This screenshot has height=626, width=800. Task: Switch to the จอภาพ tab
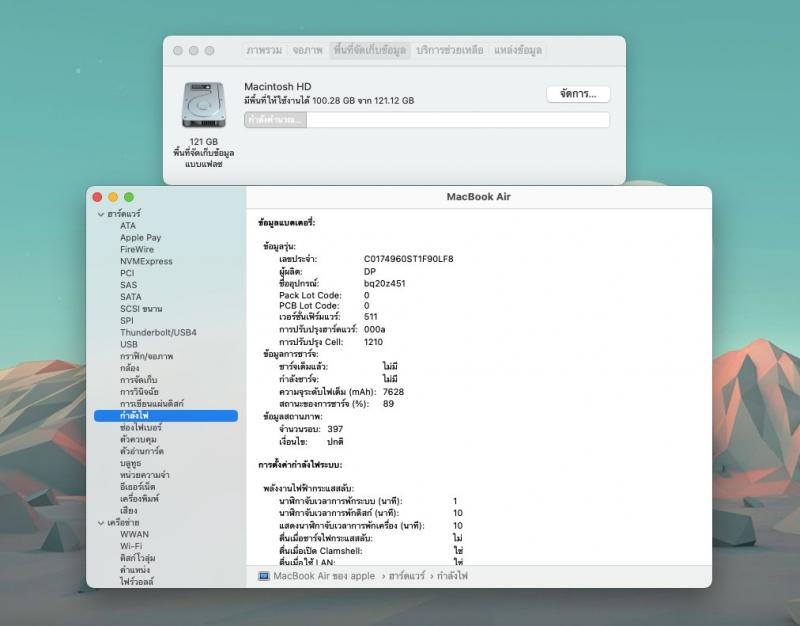[307, 50]
